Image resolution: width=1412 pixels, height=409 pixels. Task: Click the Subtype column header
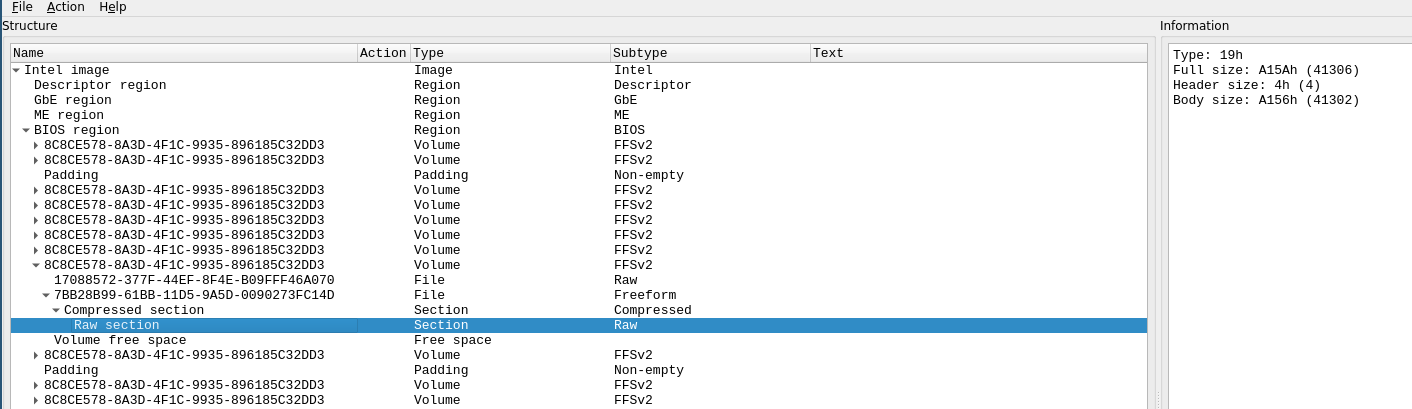[x=710, y=53]
